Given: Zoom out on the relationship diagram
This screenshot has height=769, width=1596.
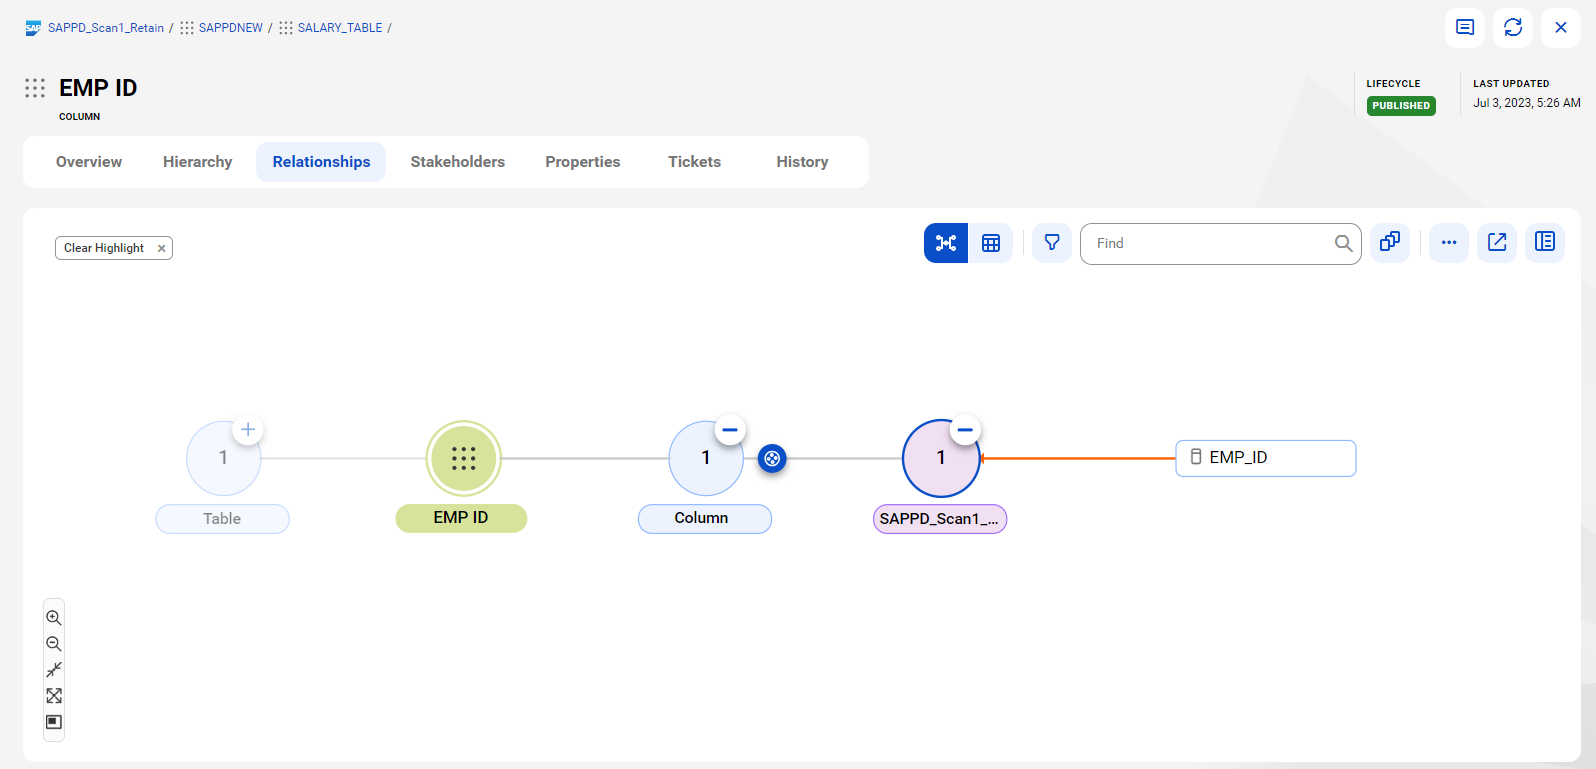Looking at the screenshot, I should coord(54,644).
